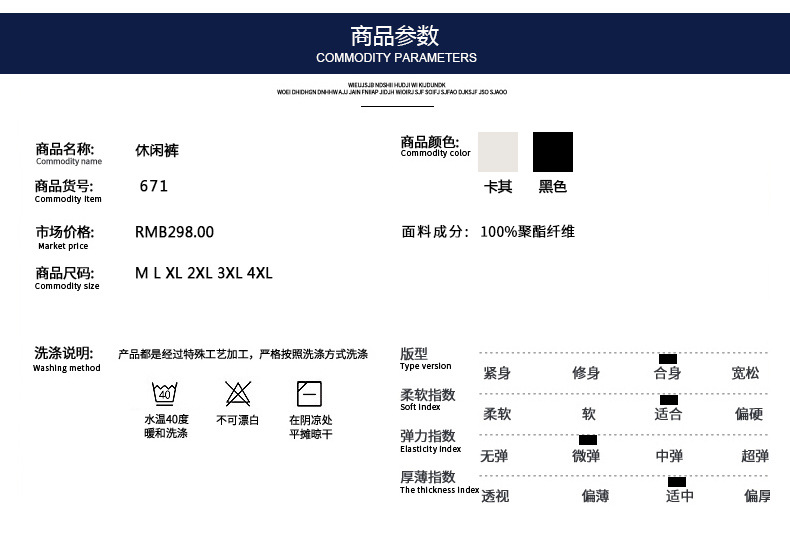Click the price RMB298.00
The image size is (790, 540).
point(174,232)
